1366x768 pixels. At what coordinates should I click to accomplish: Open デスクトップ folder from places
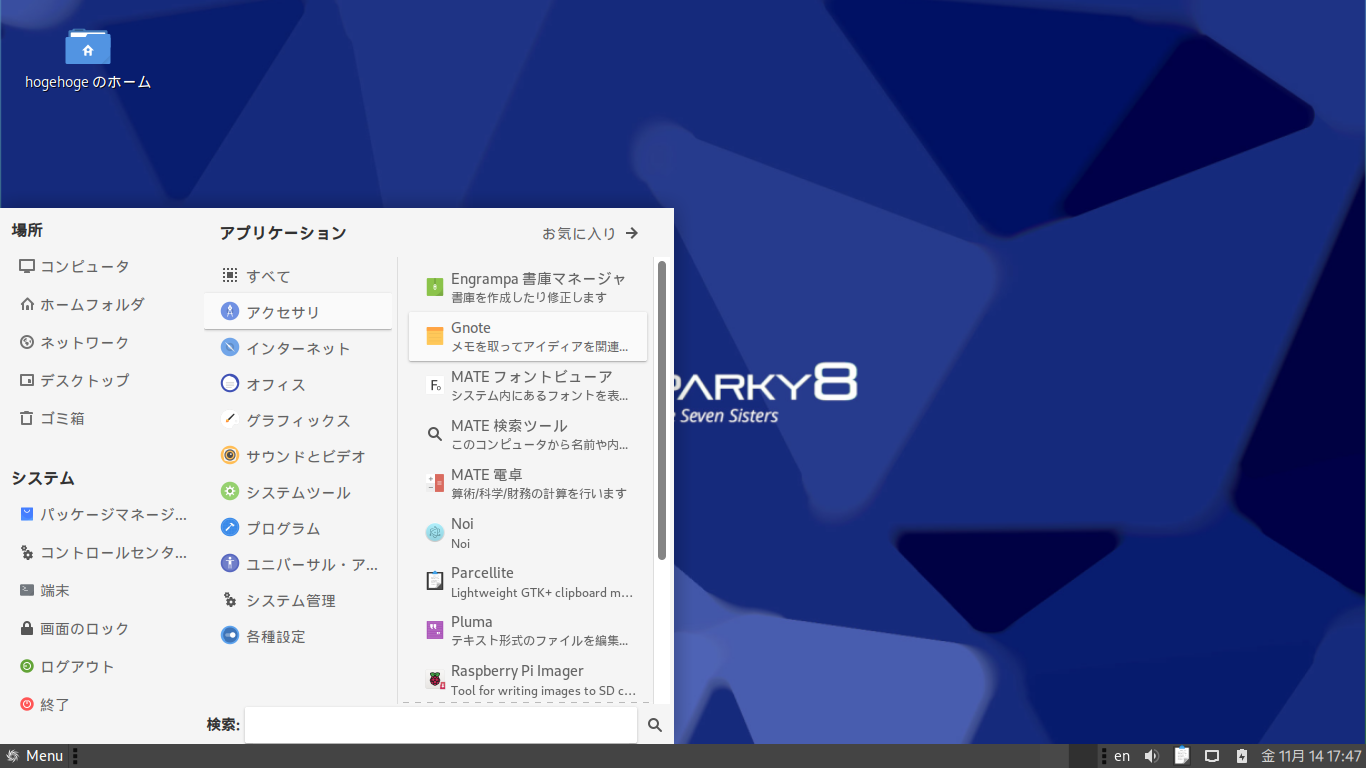(100, 380)
